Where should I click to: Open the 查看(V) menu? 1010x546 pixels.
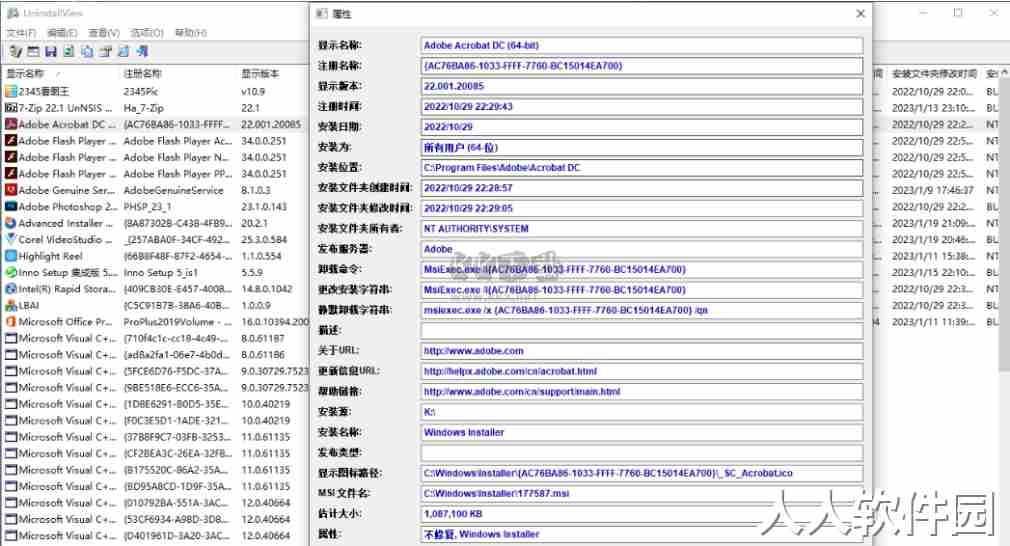(104, 33)
